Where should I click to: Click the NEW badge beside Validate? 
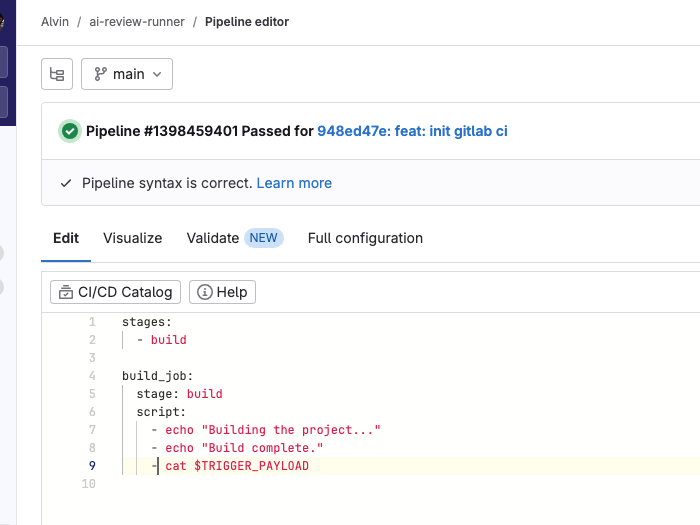(x=264, y=238)
